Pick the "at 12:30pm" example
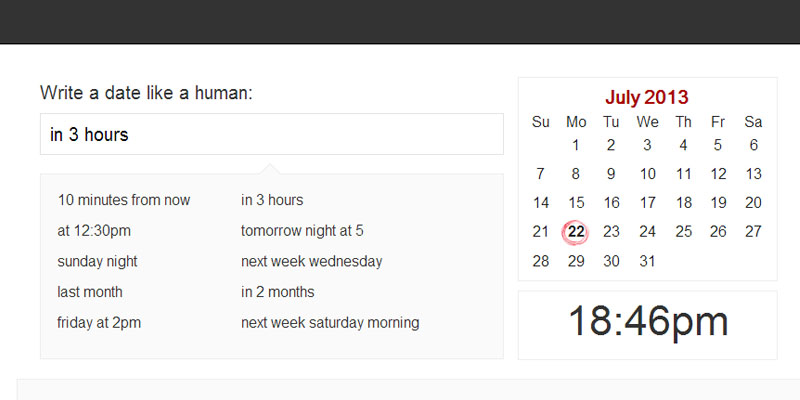Image resolution: width=800 pixels, height=400 pixels. click(94, 231)
